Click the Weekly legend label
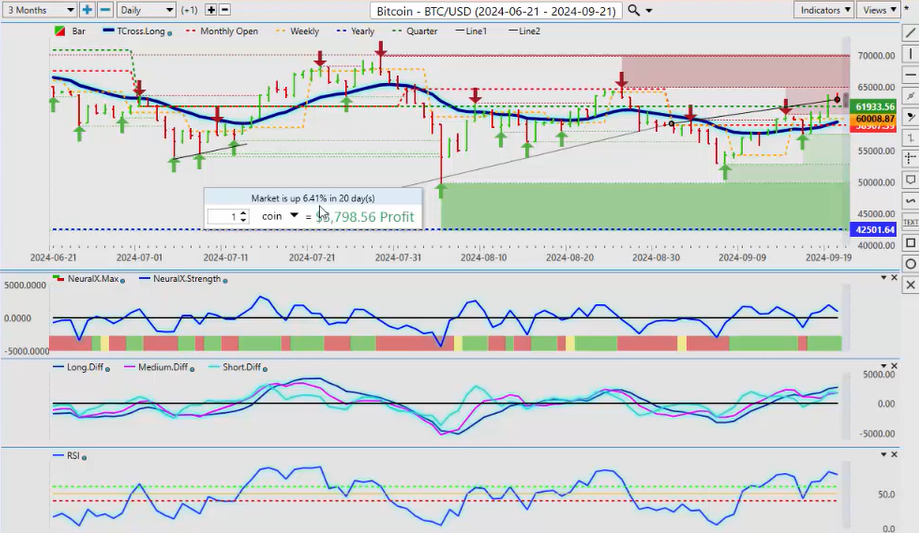This screenshot has width=919, height=533. tap(304, 31)
